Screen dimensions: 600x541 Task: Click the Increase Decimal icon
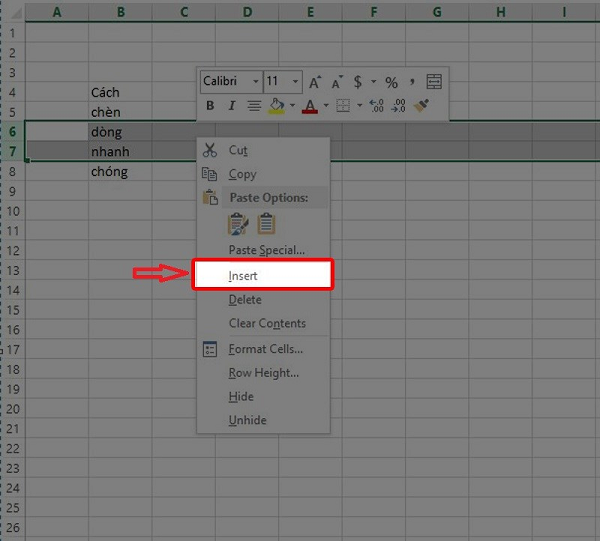377,105
